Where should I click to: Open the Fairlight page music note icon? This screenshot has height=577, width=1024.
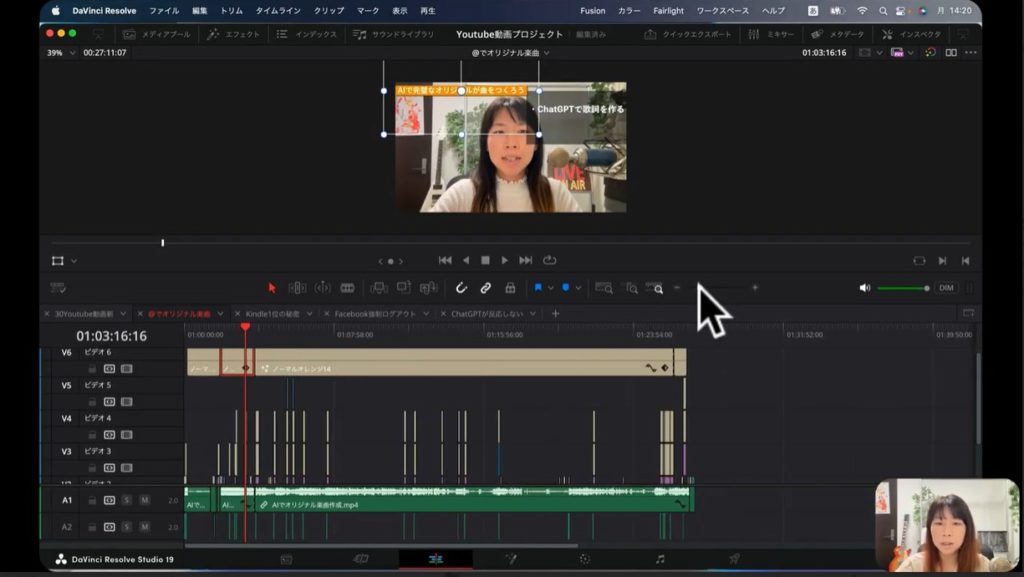click(x=660, y=559)
